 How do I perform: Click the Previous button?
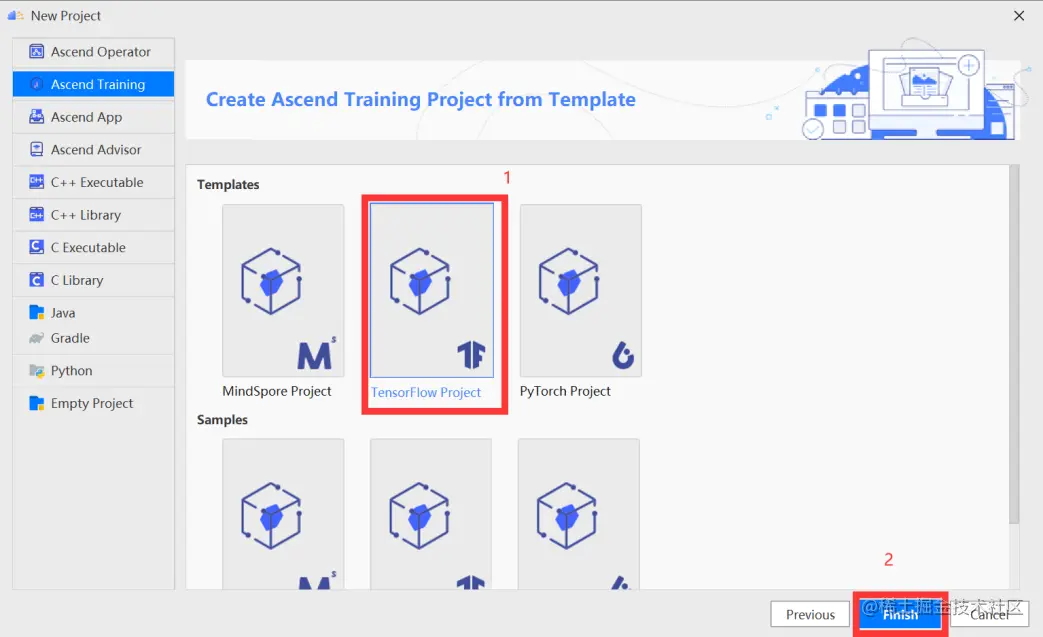click(810, 614)
